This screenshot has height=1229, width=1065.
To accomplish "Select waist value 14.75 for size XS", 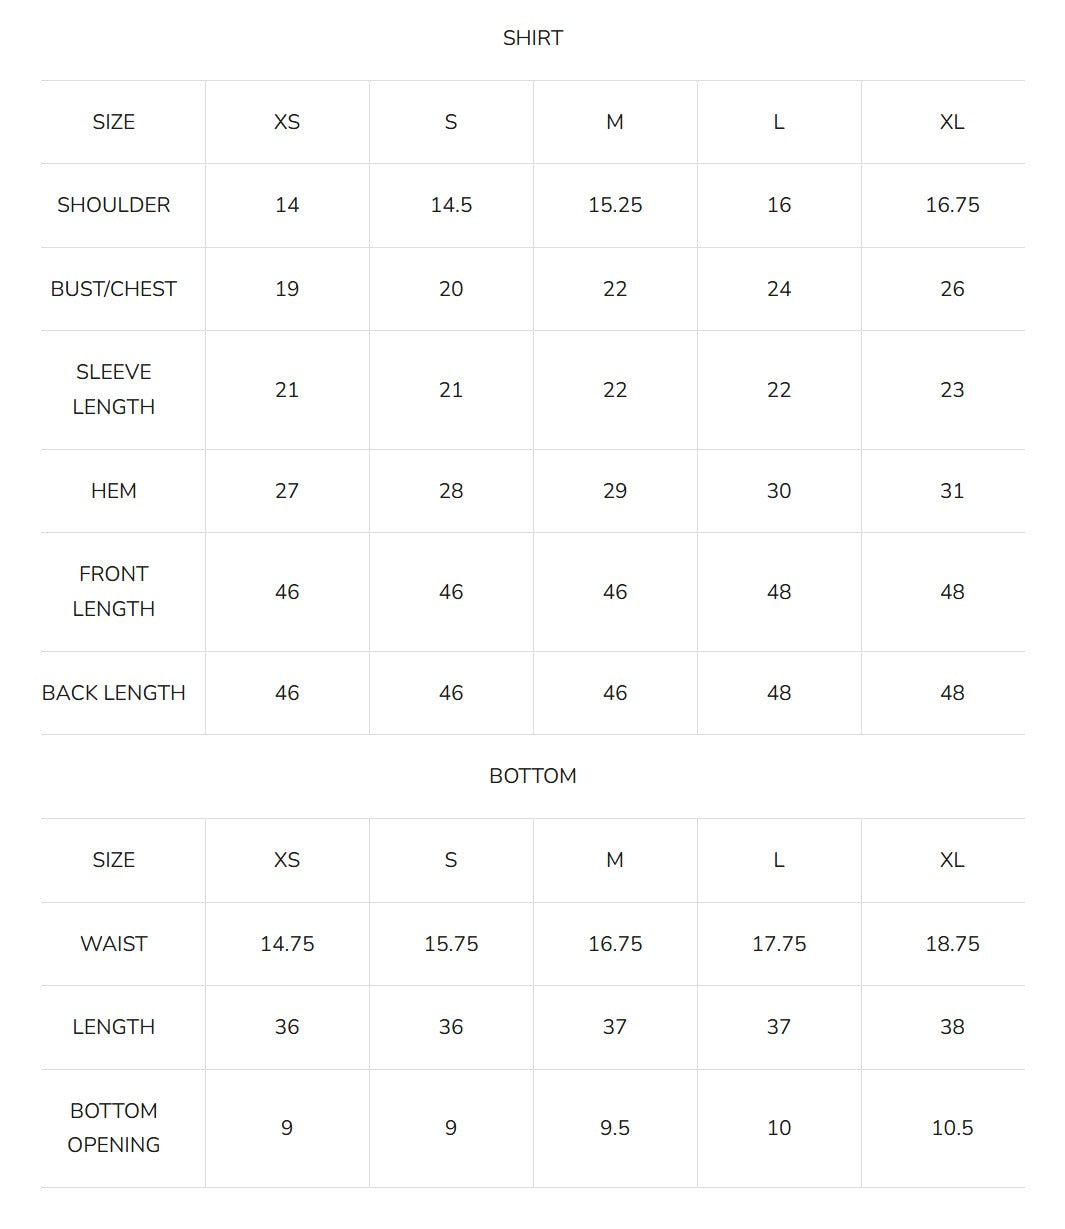I will pyautogui.click(x=287, y=944).
